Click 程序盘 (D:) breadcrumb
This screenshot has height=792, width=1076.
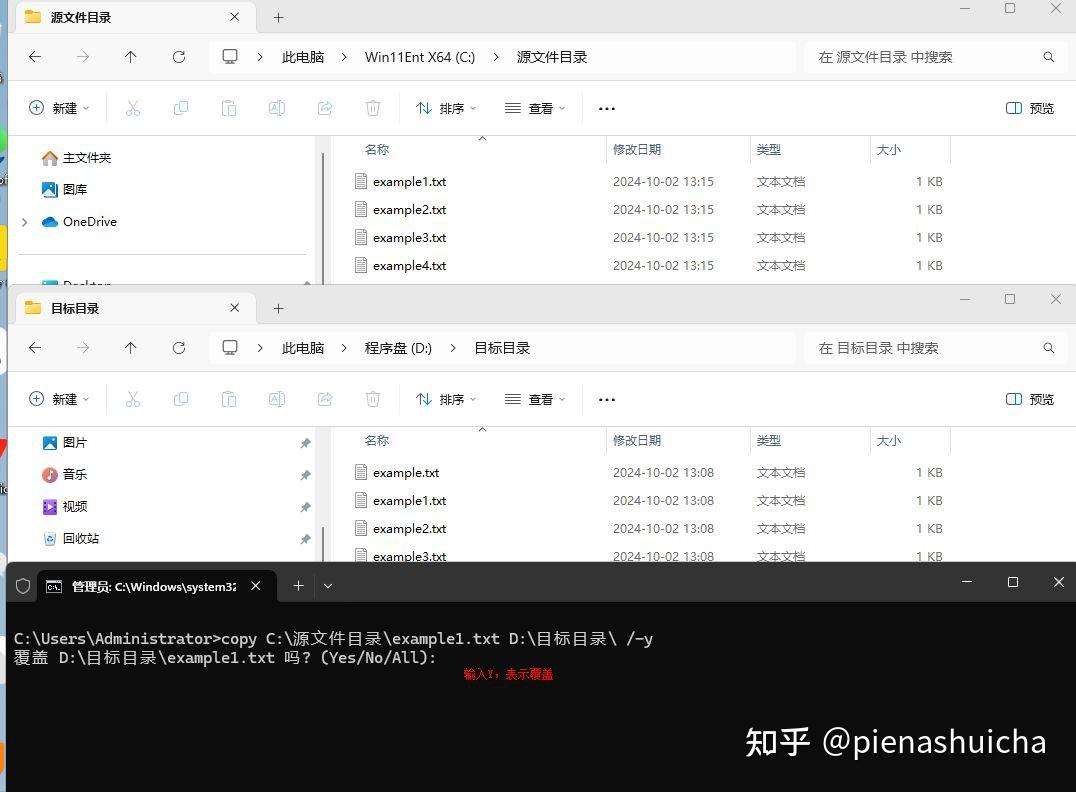pos(398,348)
